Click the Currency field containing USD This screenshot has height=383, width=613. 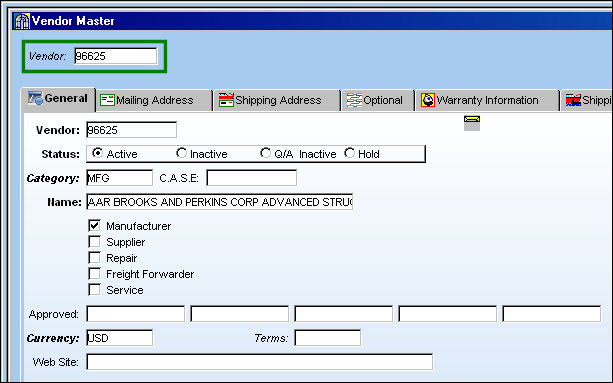[120, 338]
